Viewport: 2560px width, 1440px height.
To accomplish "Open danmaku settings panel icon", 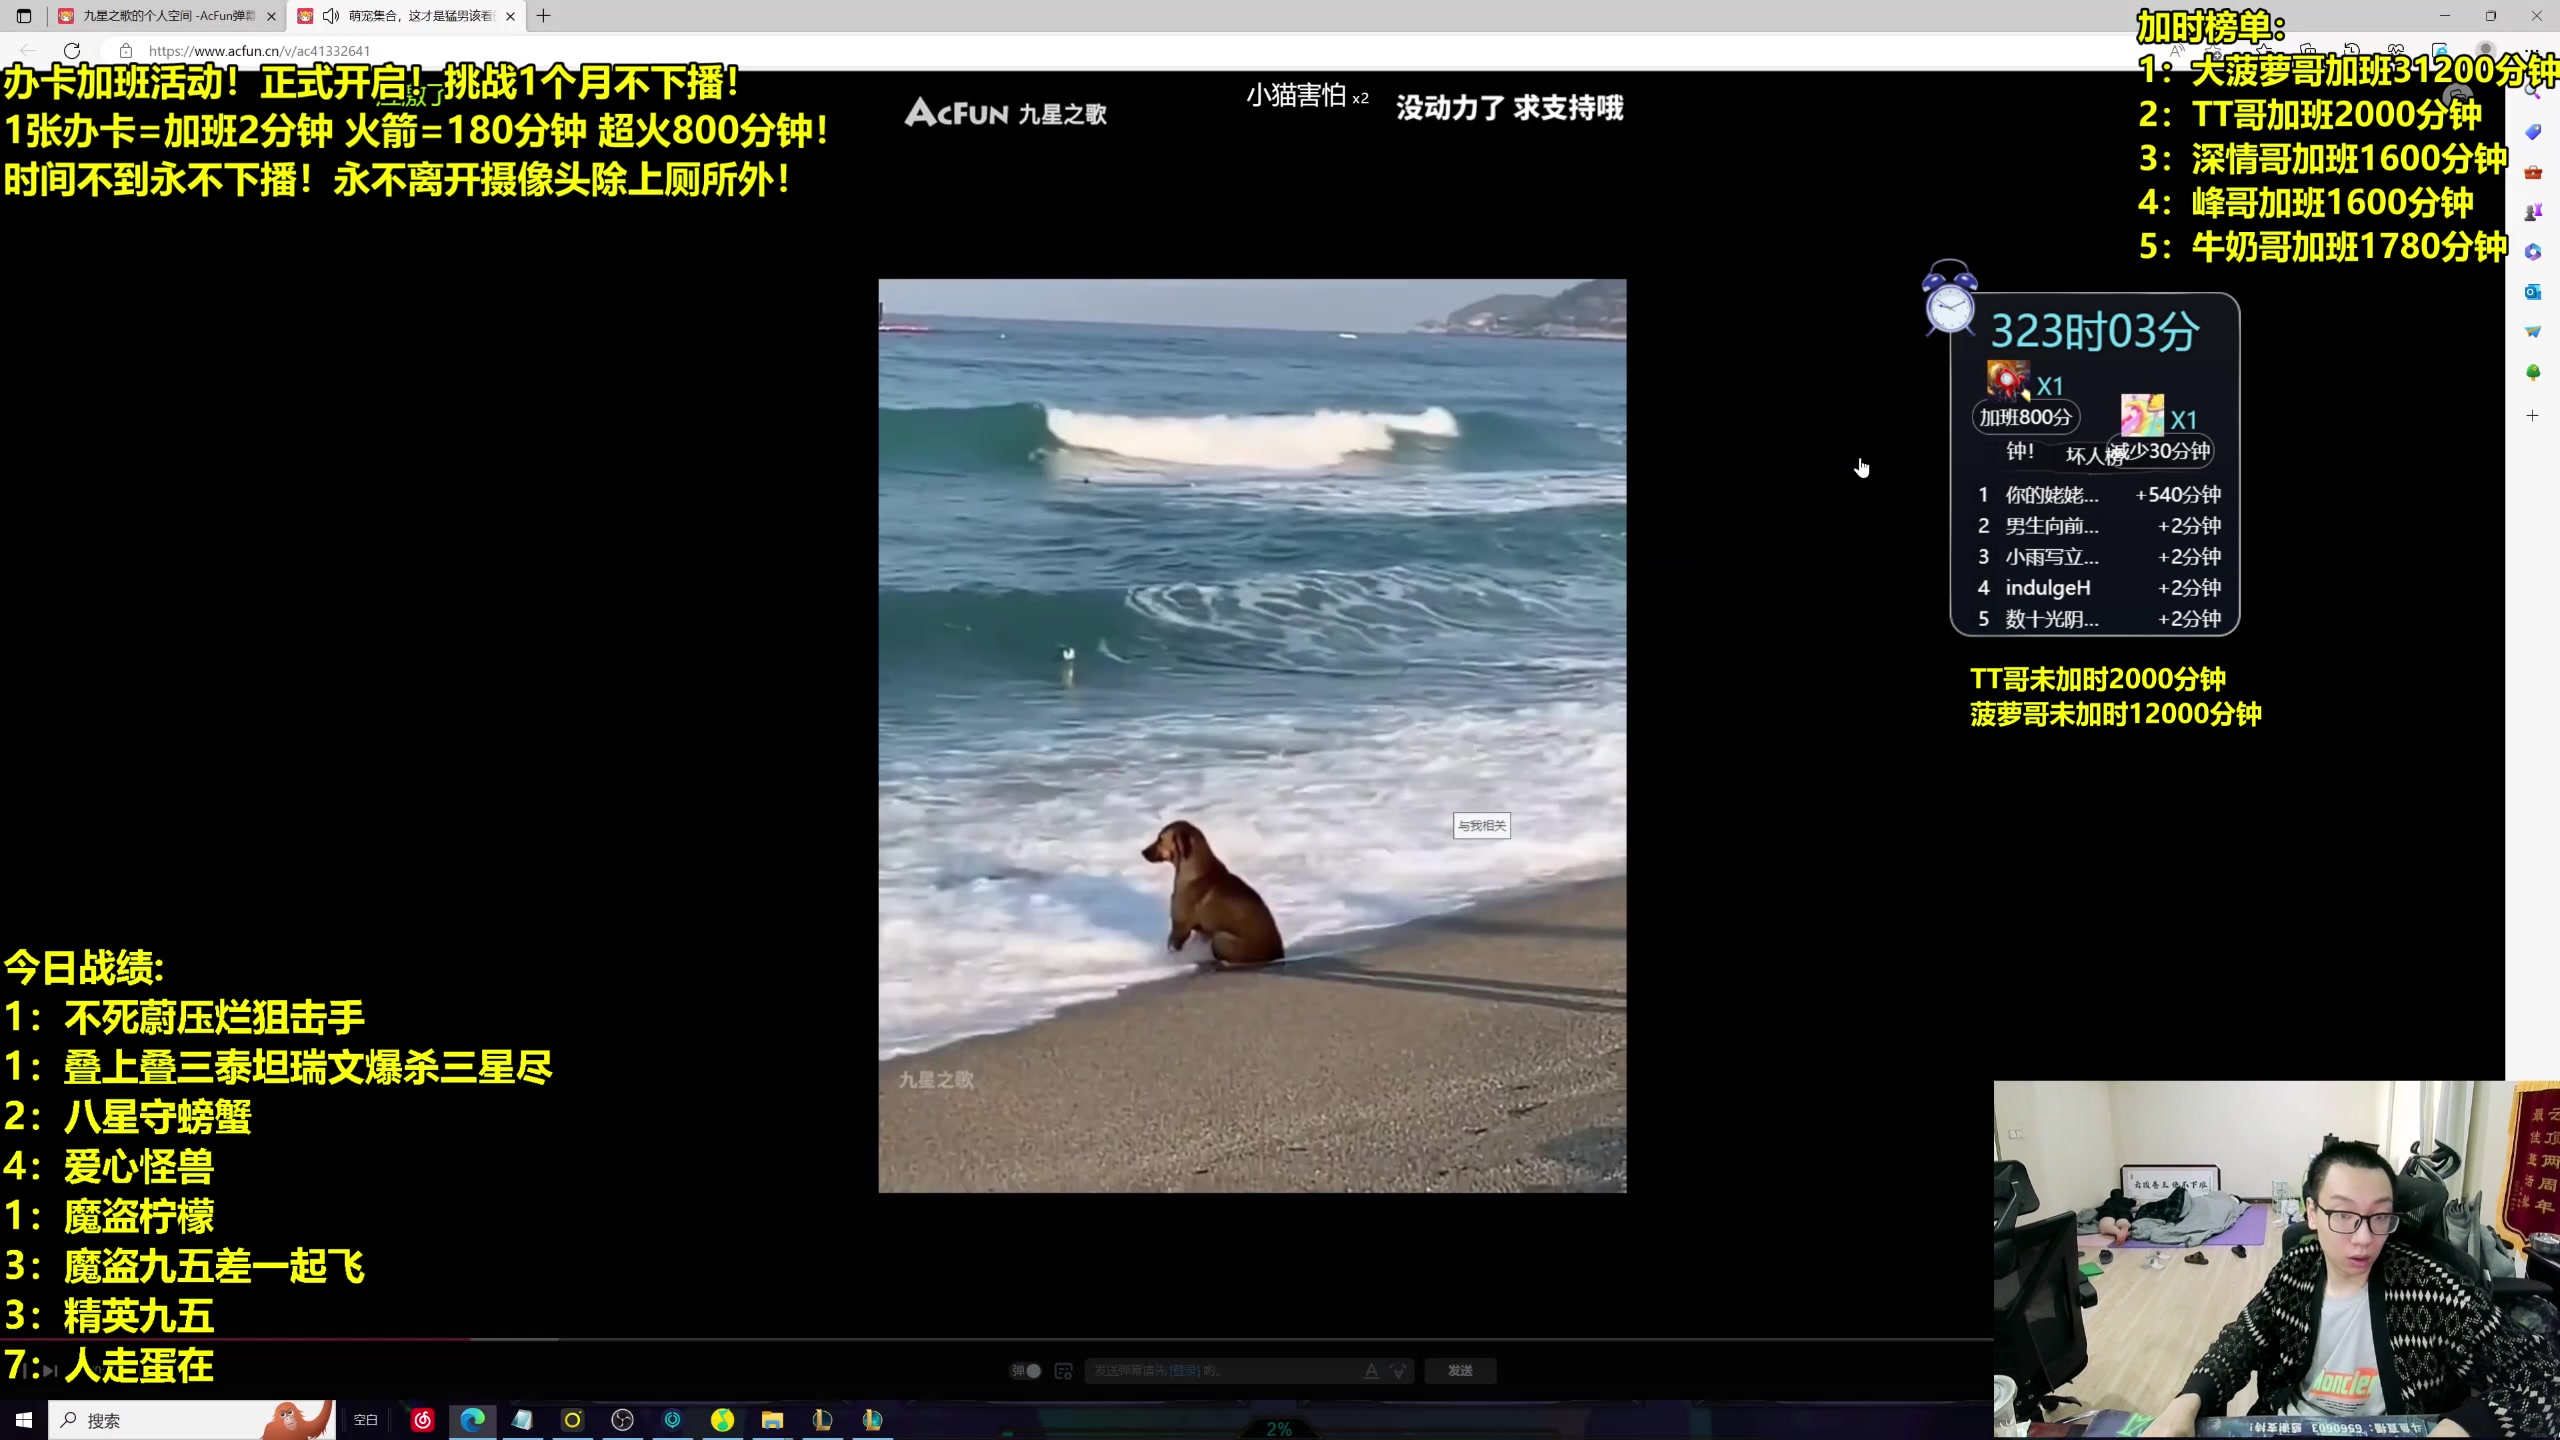I will pyautogui.click(x=1064, y=1371).
